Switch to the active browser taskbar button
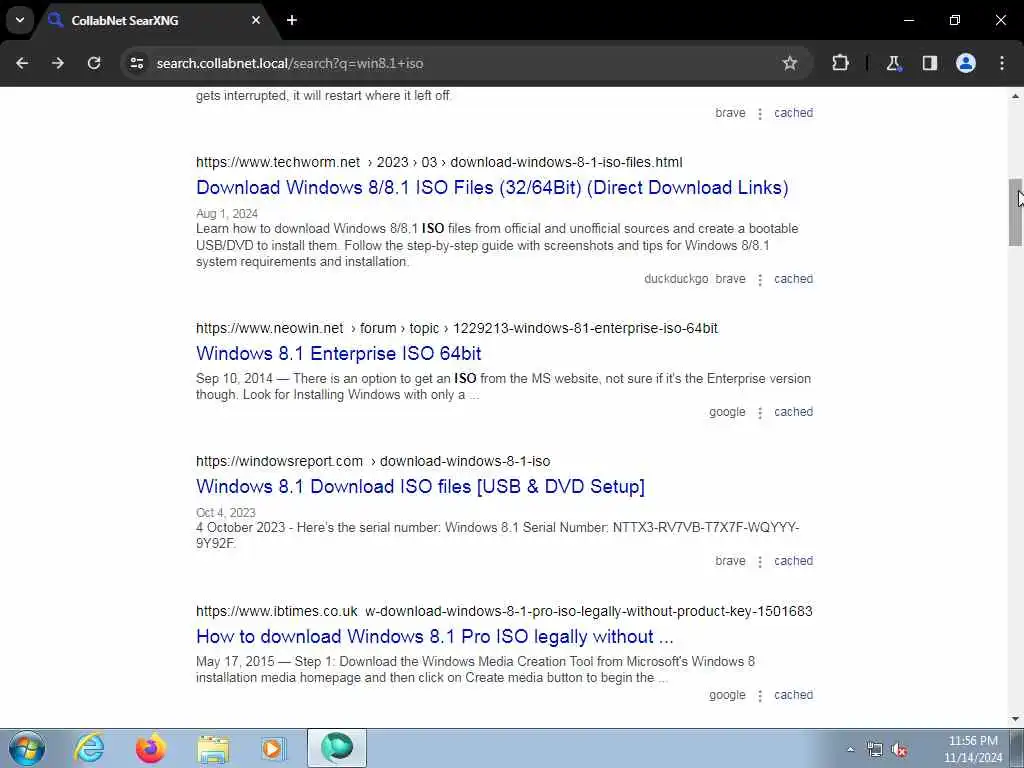Viewport: 1024px width, 768px height. (x=337, y=748)
